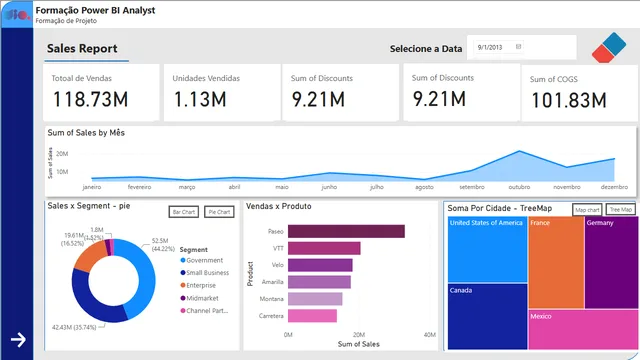Click the setembro label on month axis
This screenshot has width=640, height=360.
(x=472, y=187)
